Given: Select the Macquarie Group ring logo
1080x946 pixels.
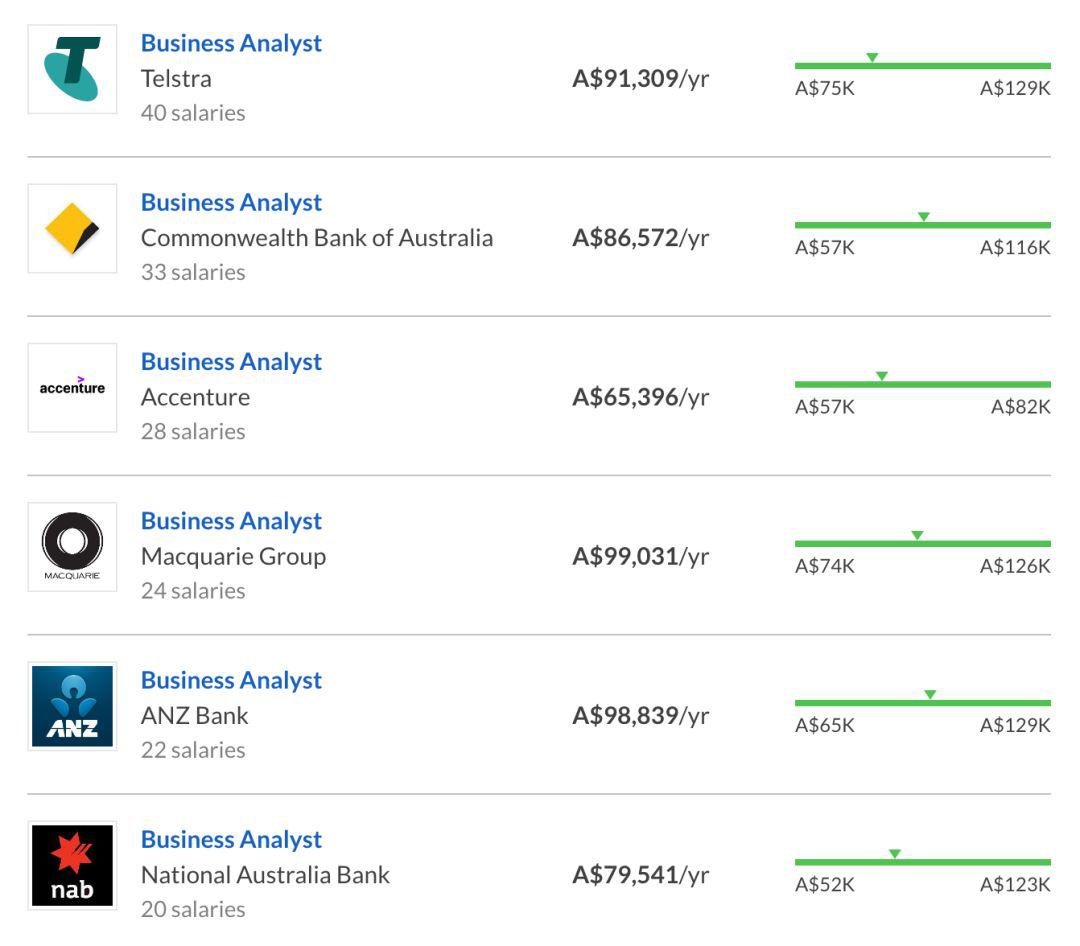Looking at the screenshot, I should coord(72,547).
